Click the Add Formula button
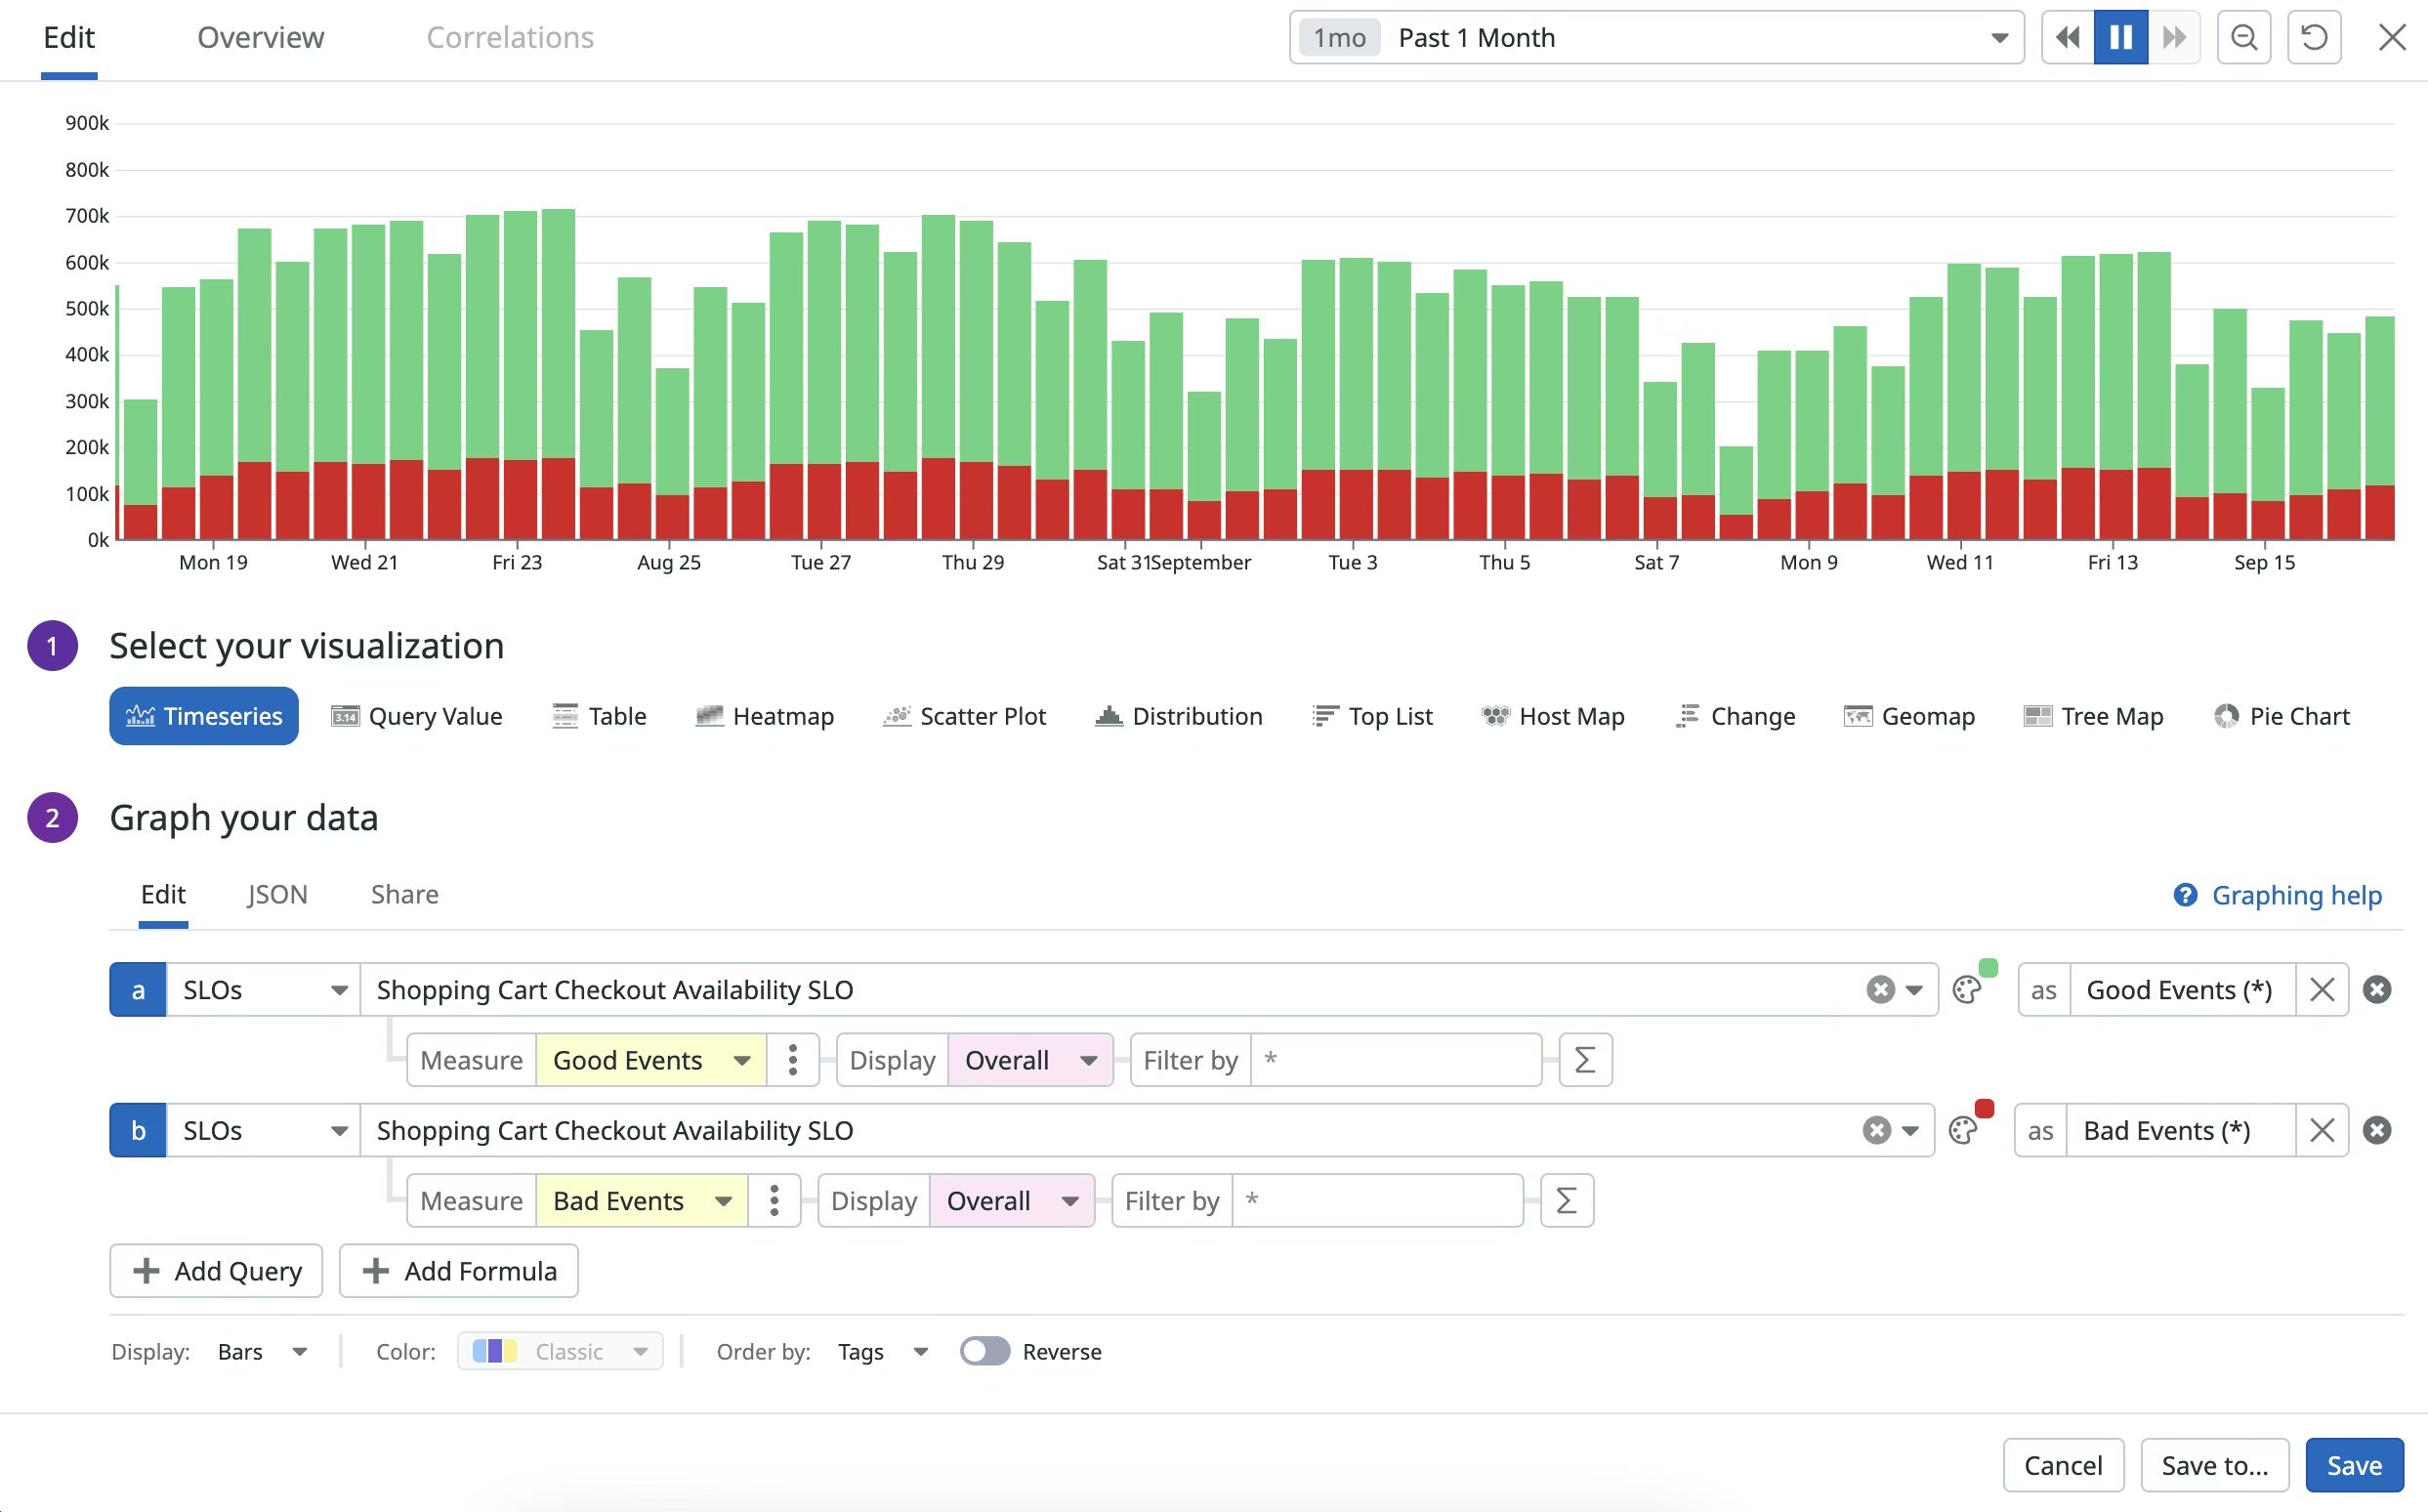The height and width of the screenshot is (1512, 2428). coord(459,1270)
